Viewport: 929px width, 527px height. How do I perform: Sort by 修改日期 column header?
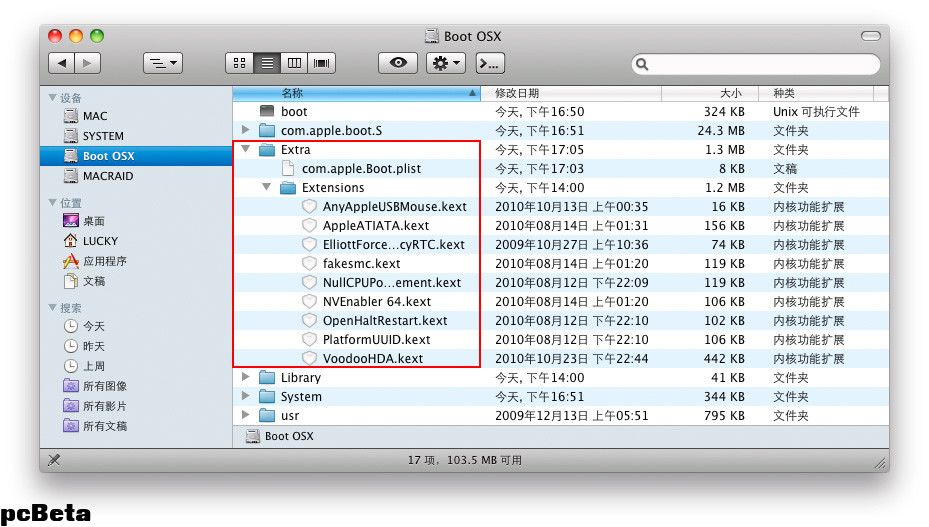pyautogui.click(x=571, y=93)
